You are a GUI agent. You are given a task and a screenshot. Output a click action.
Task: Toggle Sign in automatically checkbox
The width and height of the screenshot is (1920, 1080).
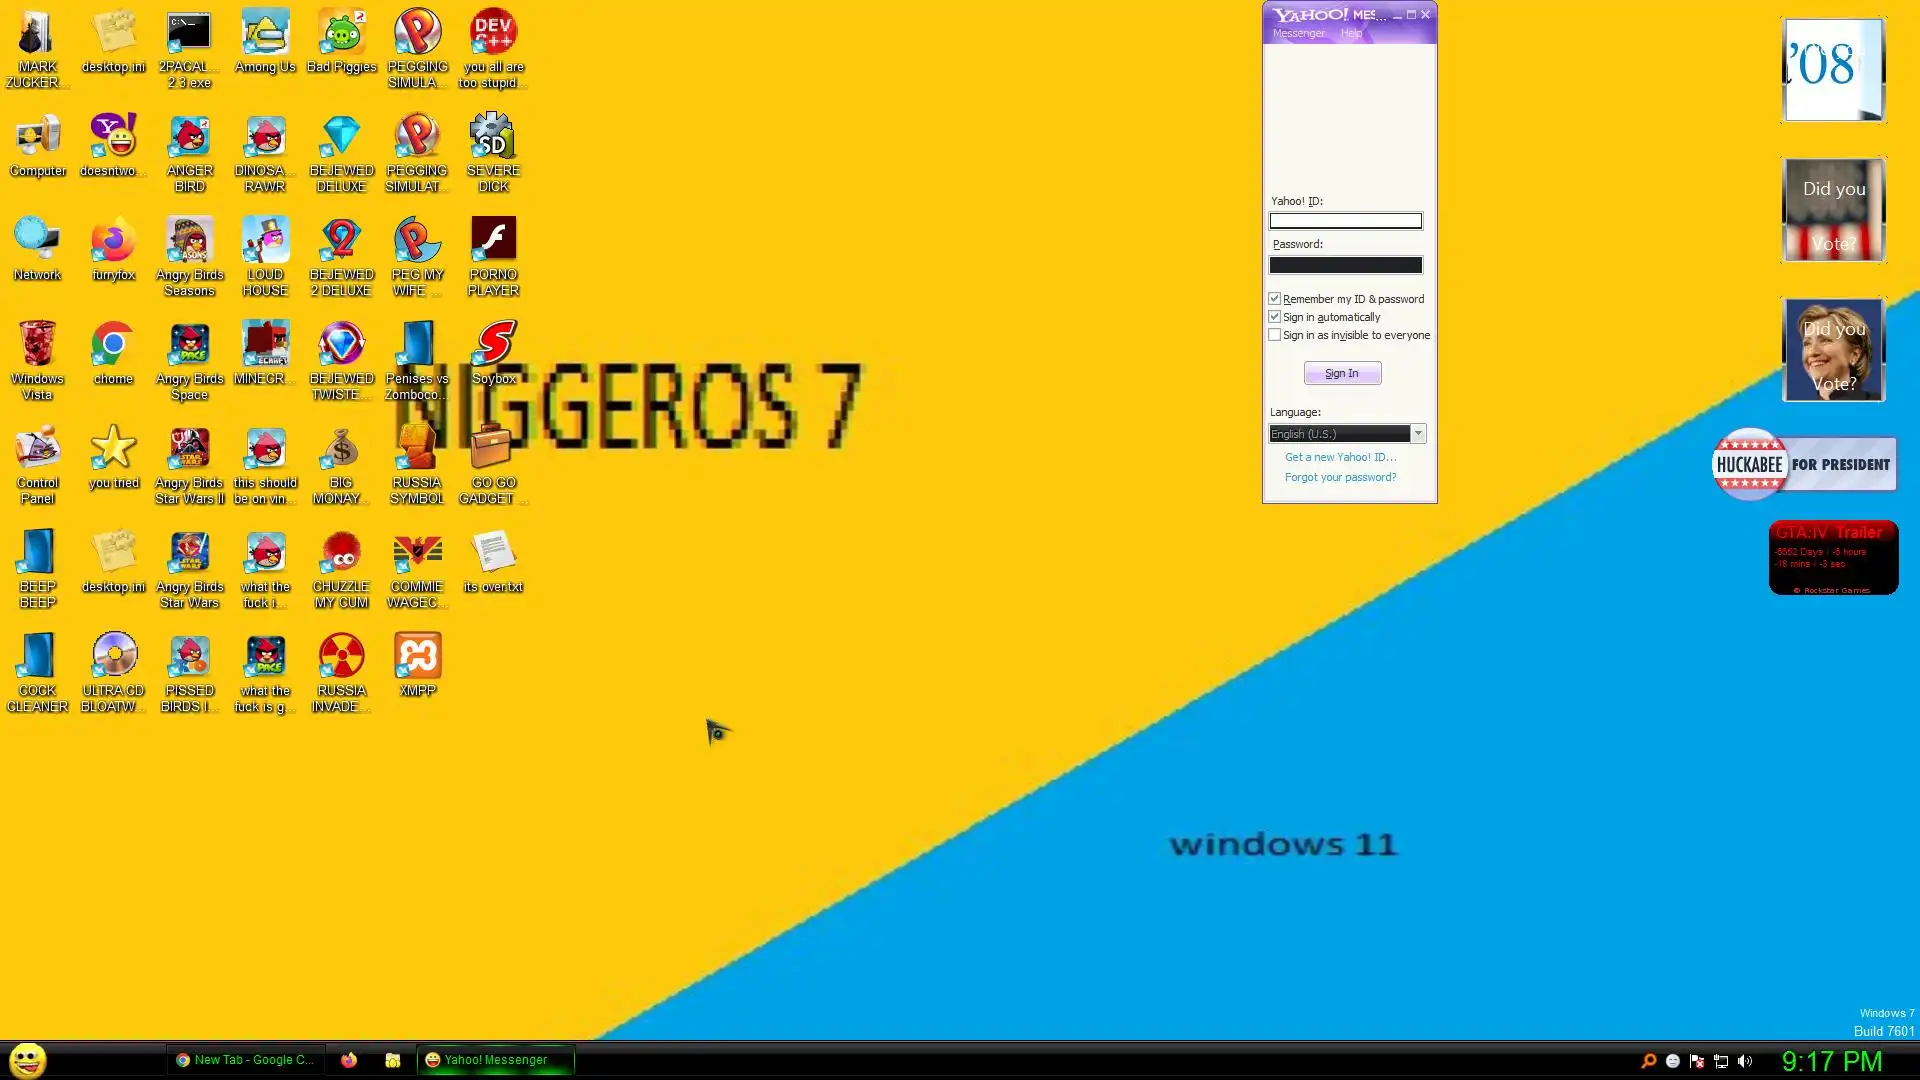click(x=1275, y=317)
